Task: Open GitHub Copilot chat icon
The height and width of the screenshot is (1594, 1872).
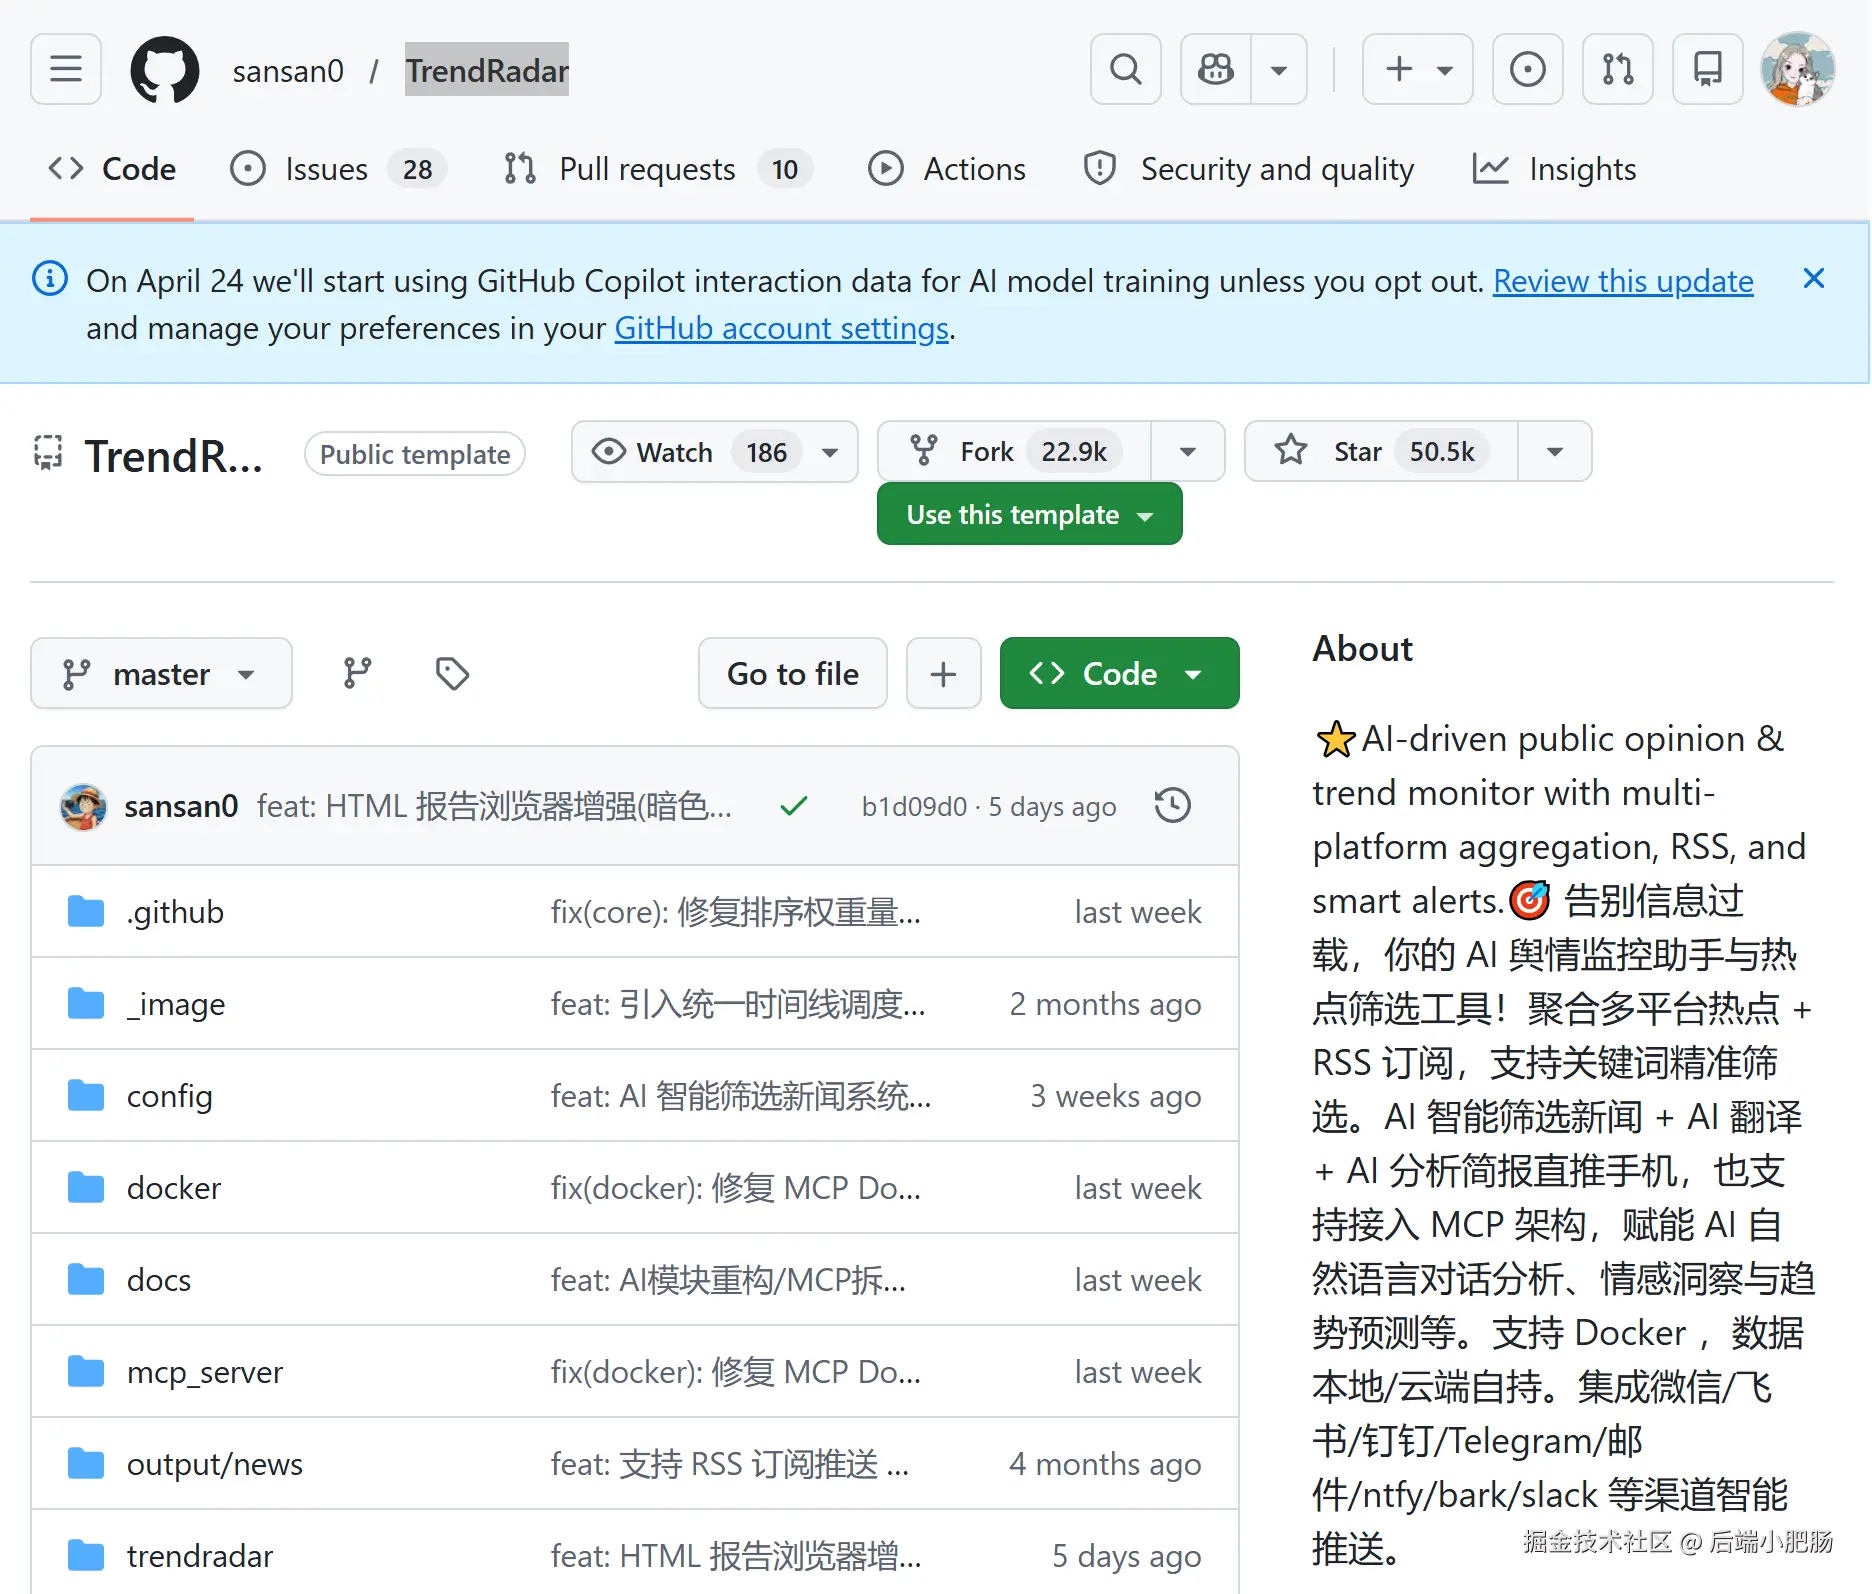Action: pyautogui.click(x=1216, y=69)
